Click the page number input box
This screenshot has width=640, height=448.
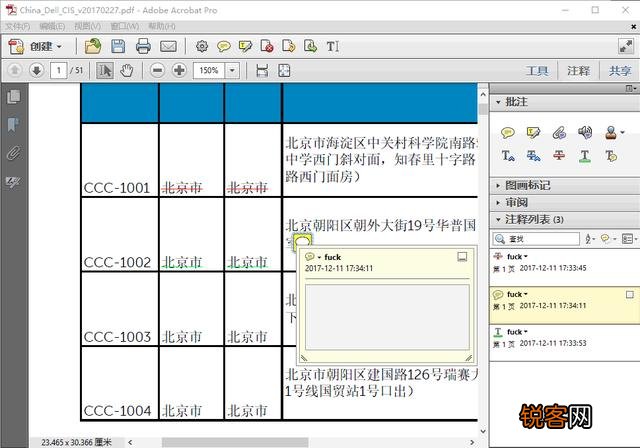point(61,70)
